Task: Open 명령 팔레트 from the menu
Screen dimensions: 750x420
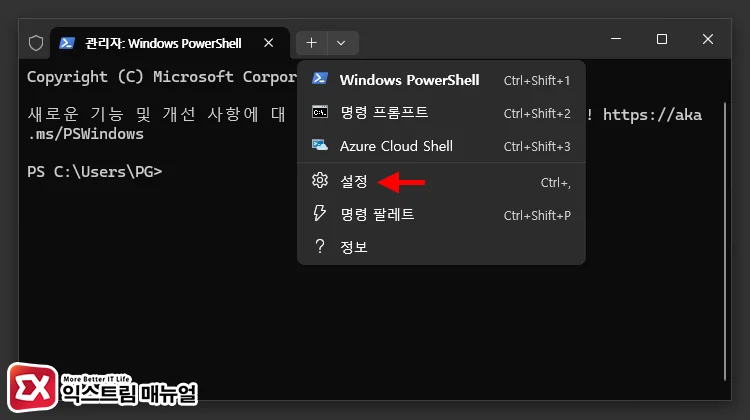Action: coord(377,214)
